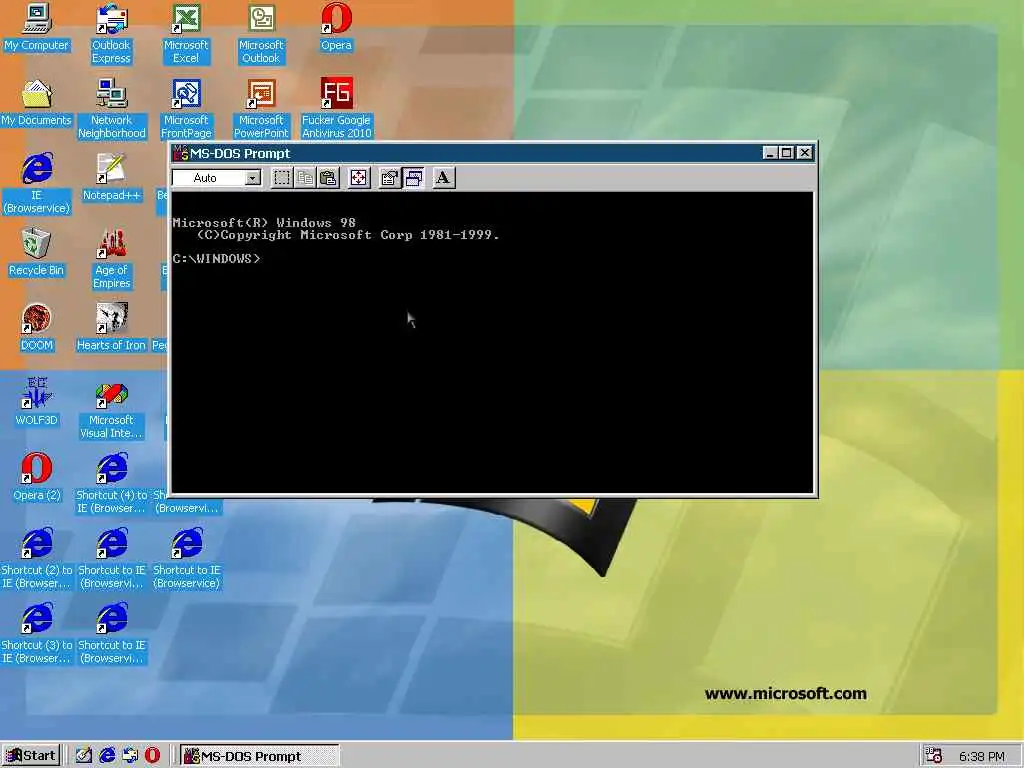Select the Notepad++ desktop shortcut
The width and height of the screenshot is (1024, 768).
(x=112, y=178)
